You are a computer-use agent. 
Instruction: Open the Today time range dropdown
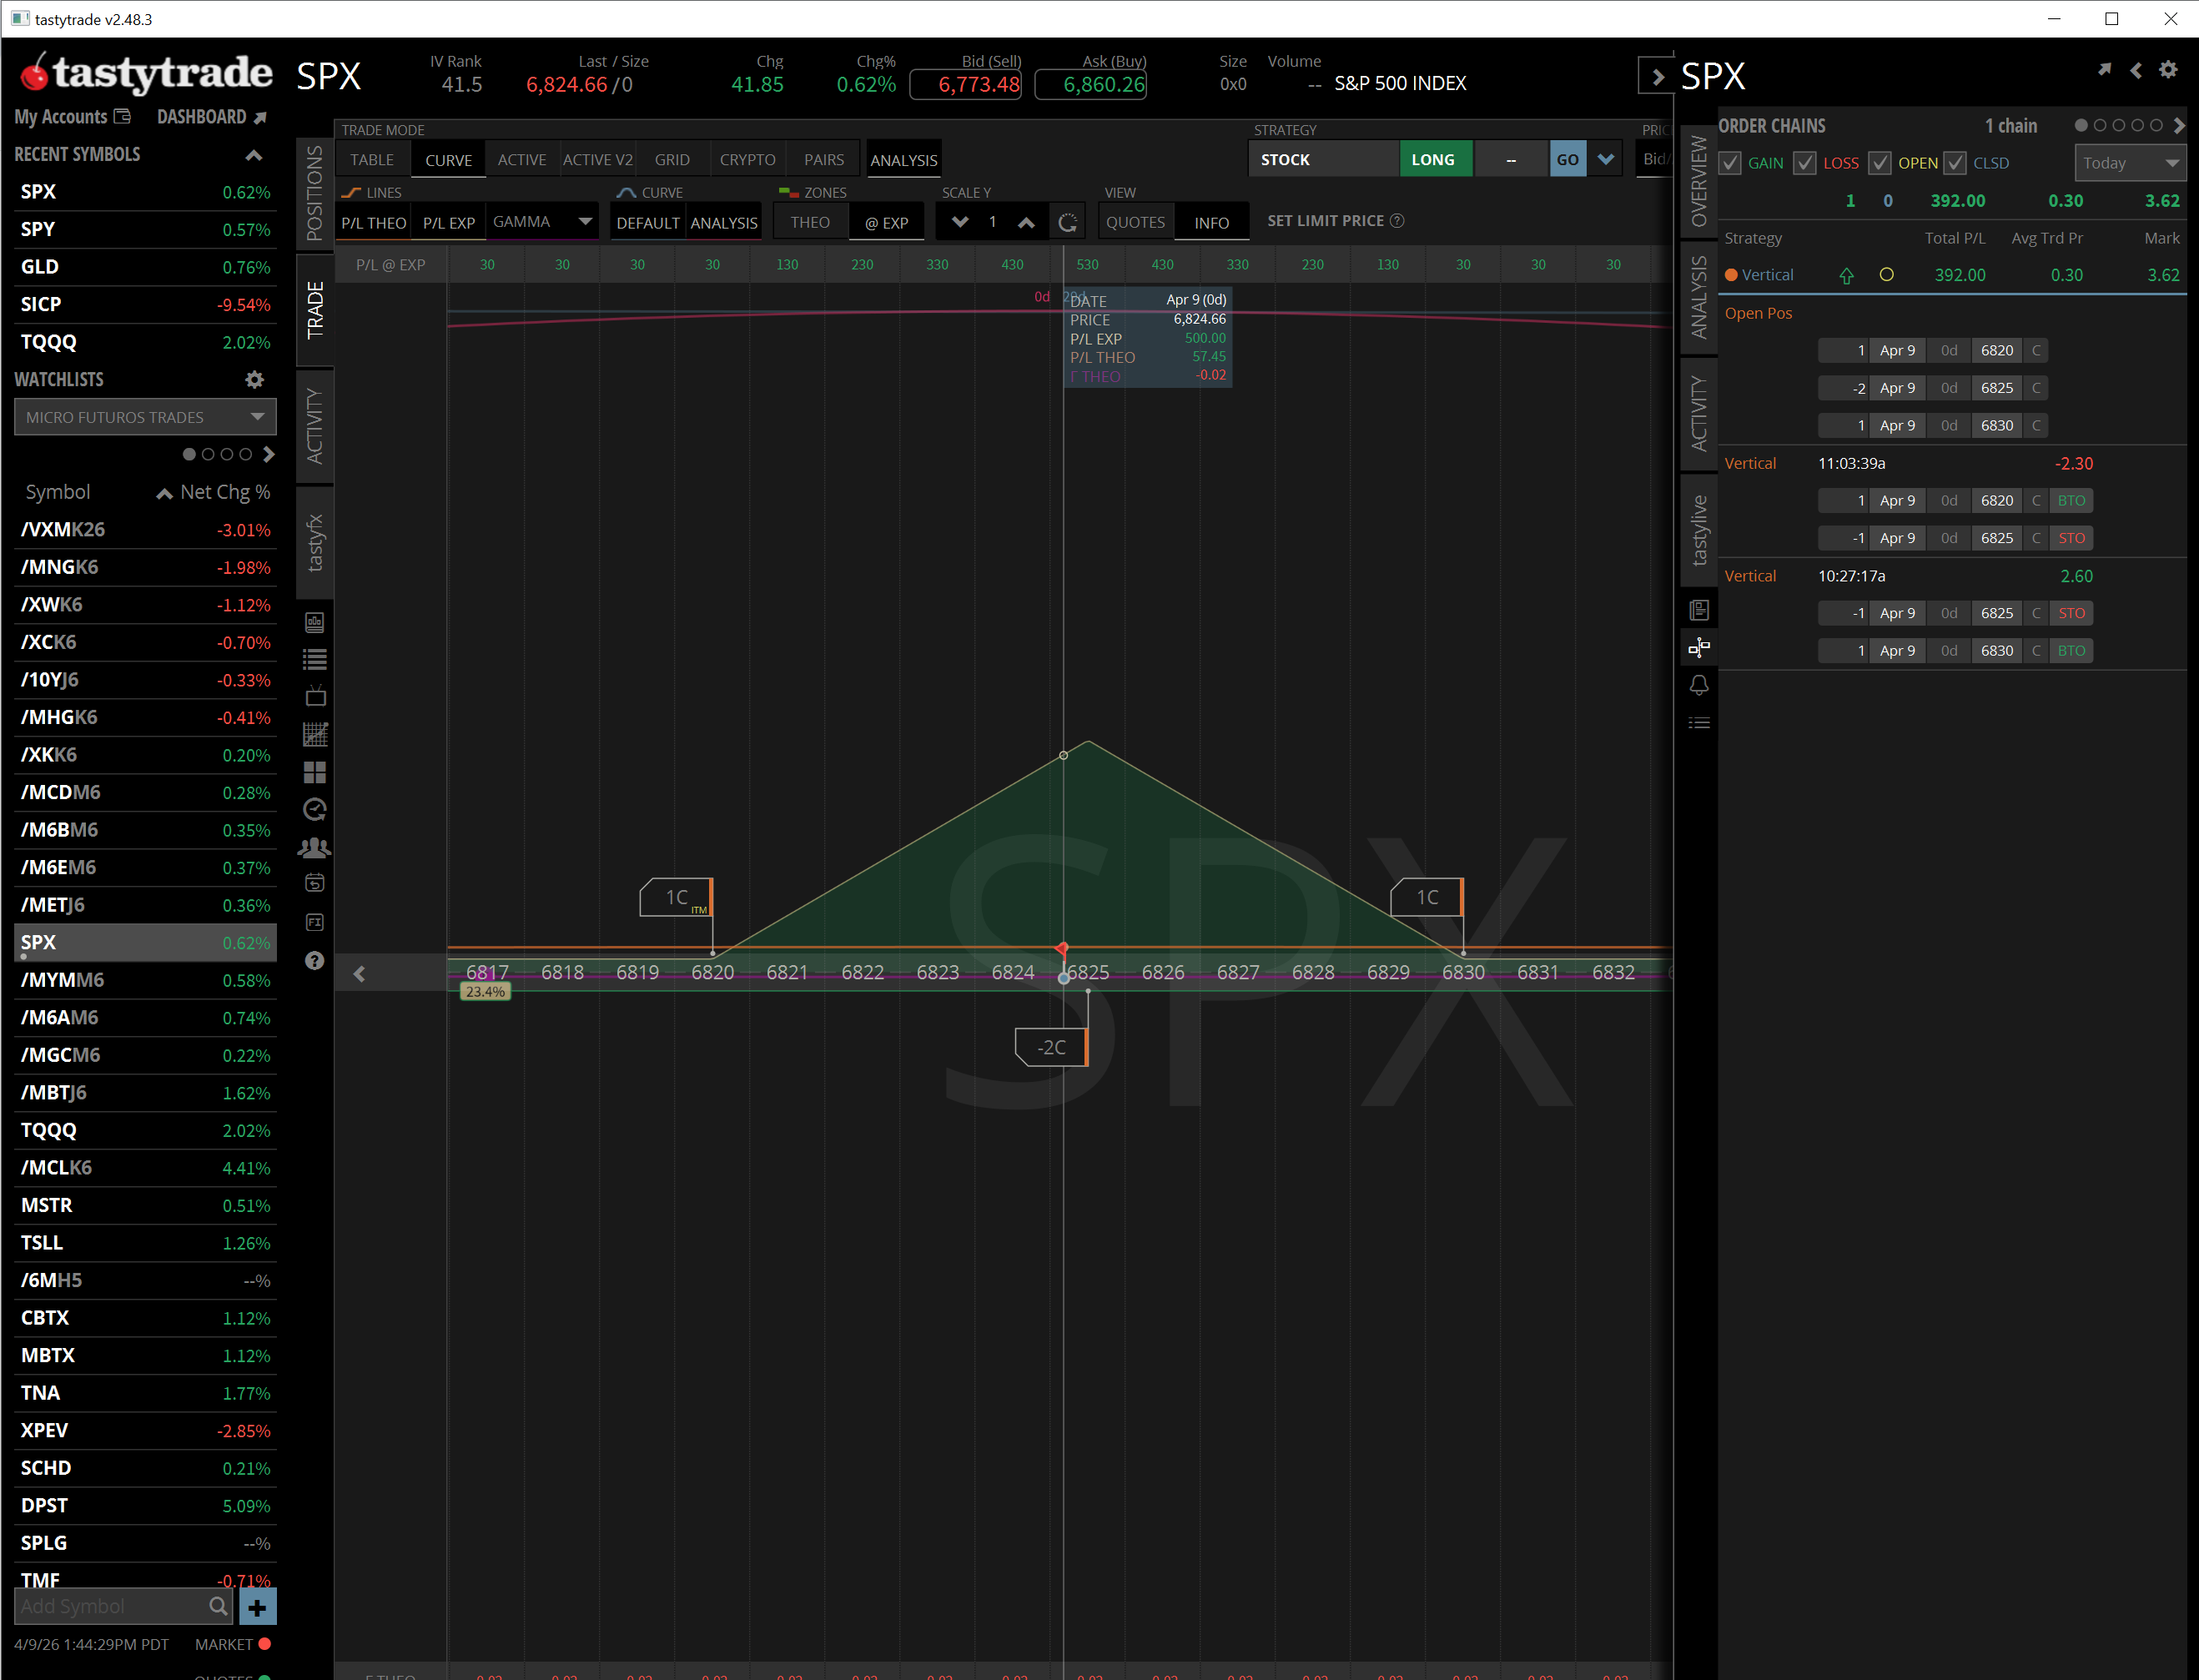pos(2130,163)
